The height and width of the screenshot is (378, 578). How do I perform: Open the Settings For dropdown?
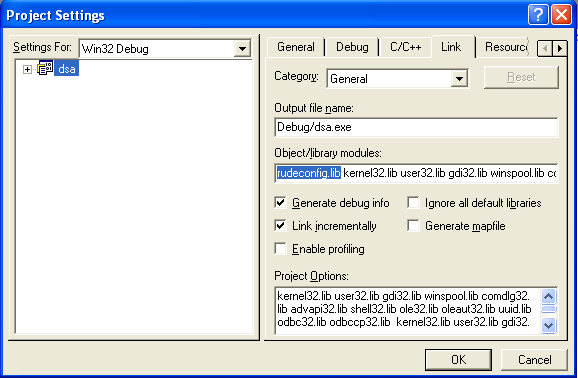[242, 49]
